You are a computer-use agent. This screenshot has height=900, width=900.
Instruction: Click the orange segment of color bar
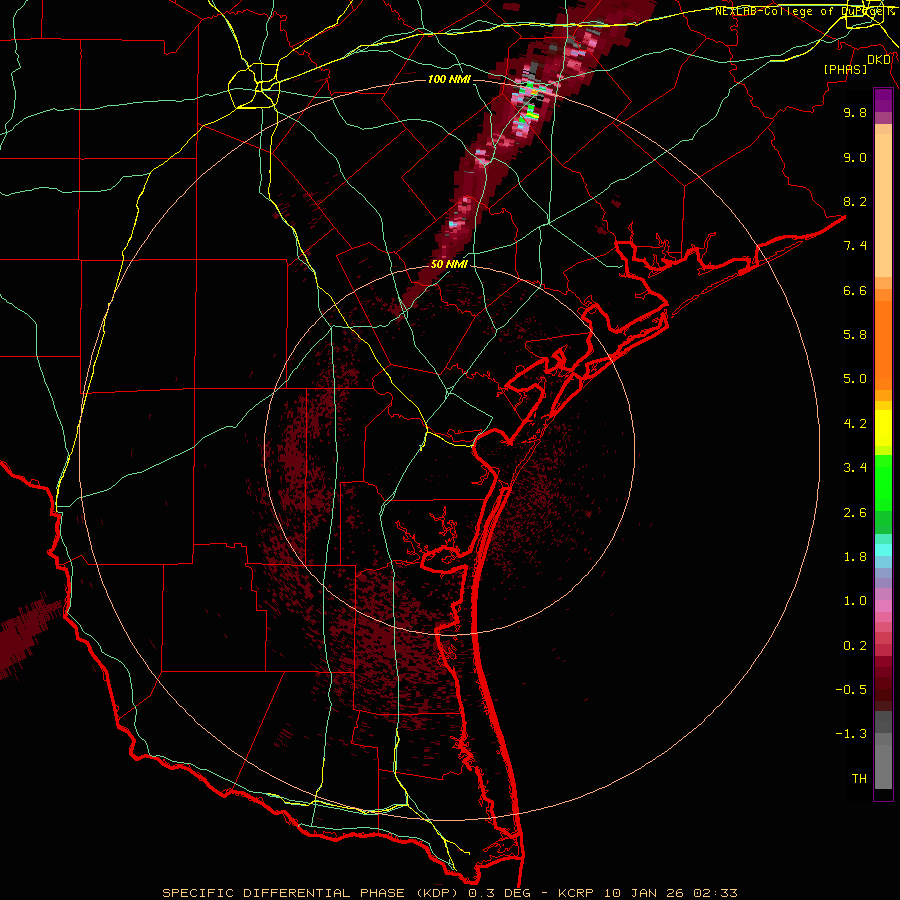[883, 345]
